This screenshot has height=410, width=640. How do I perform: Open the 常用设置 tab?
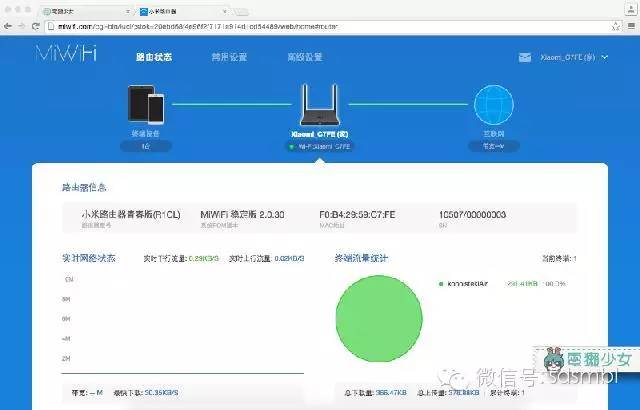[x=229, y=57]
